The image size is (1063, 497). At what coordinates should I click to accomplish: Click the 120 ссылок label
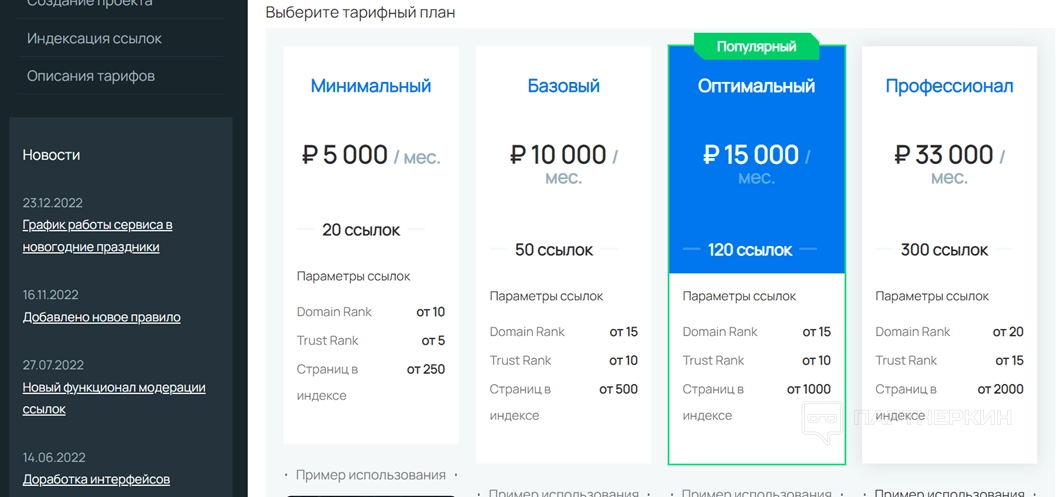tap(750, 250)
